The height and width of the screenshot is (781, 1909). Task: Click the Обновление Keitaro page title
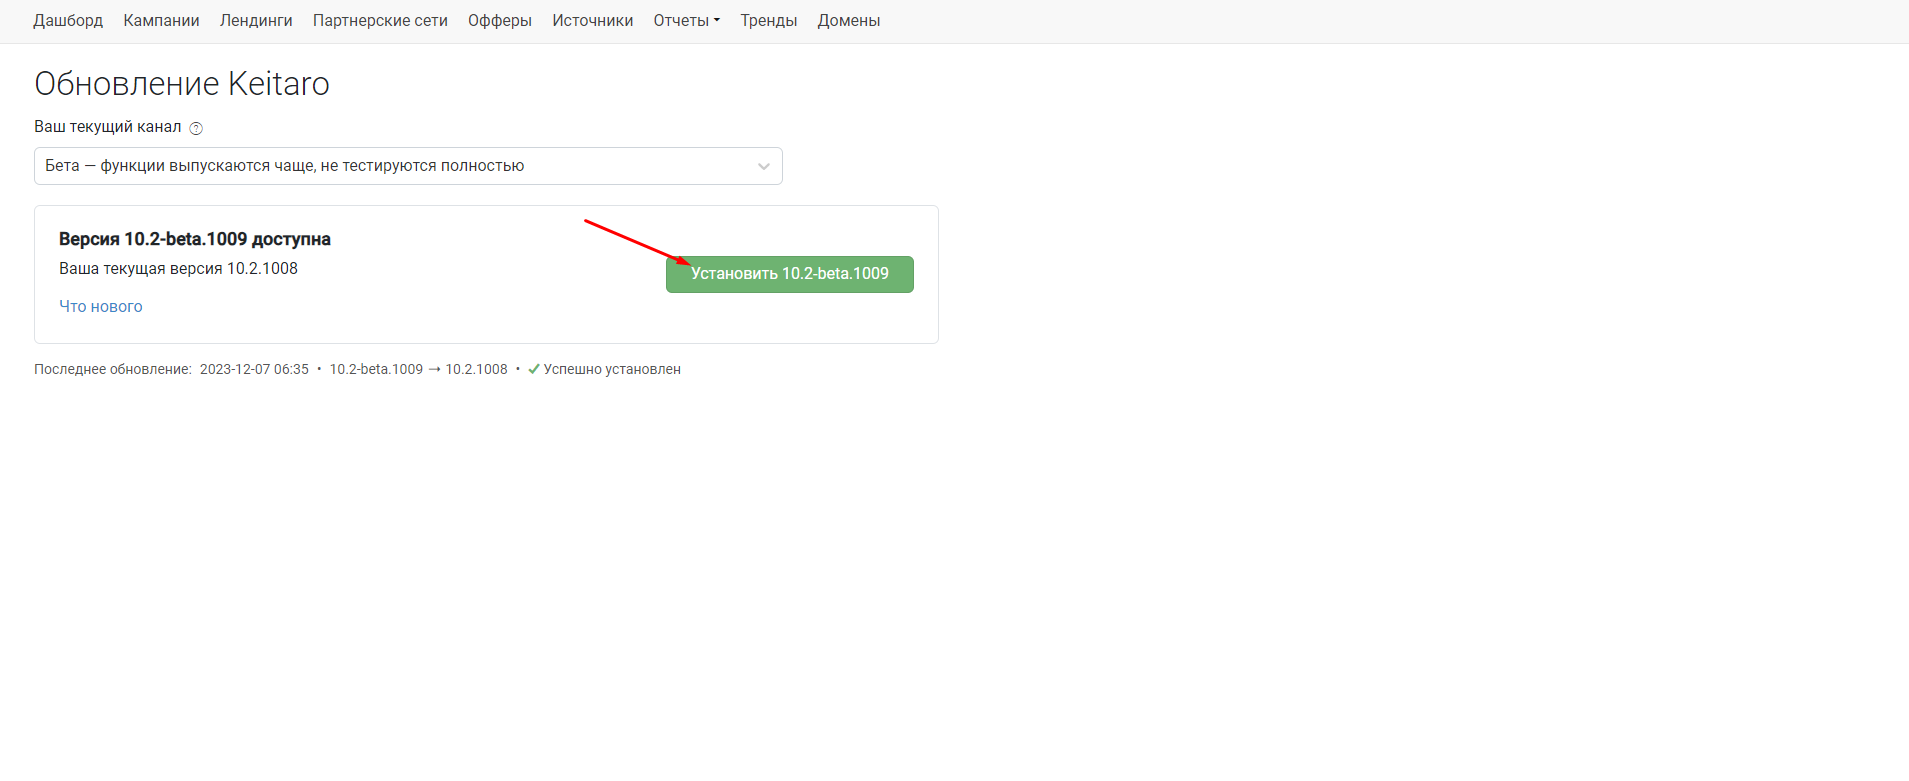pyautogui.click(x=182, y=83)
